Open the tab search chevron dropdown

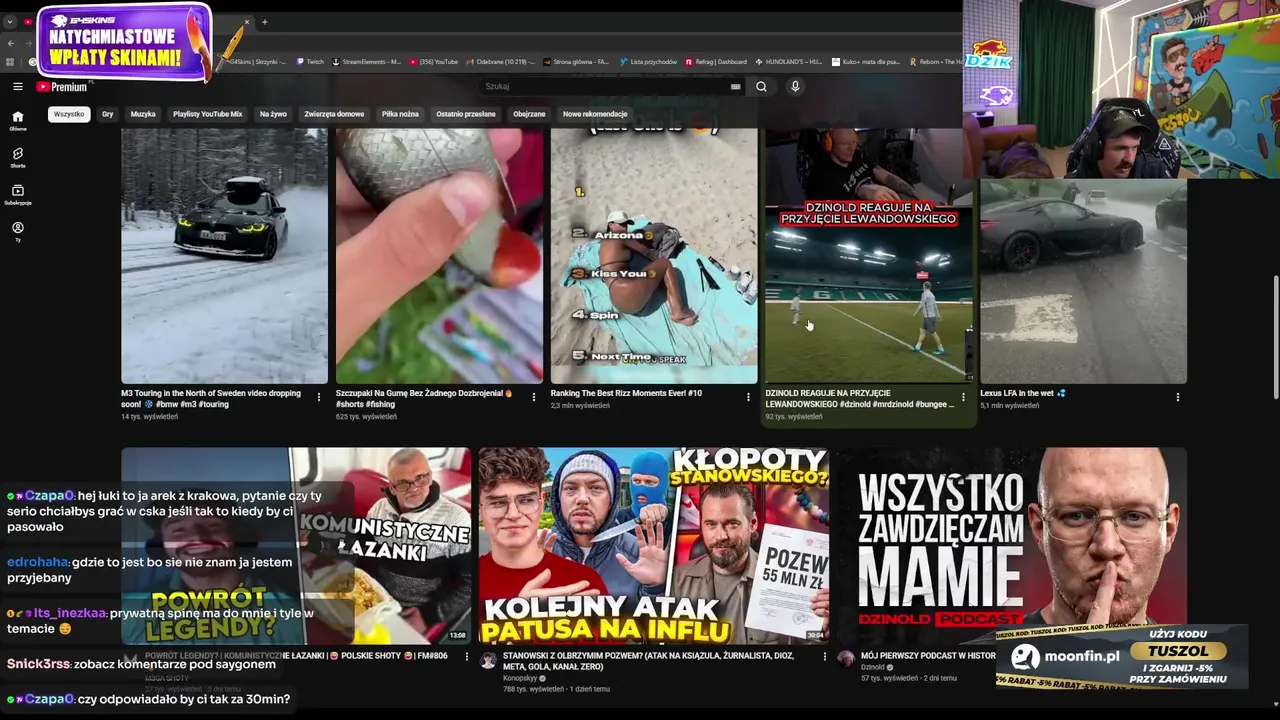click(10, 22)
